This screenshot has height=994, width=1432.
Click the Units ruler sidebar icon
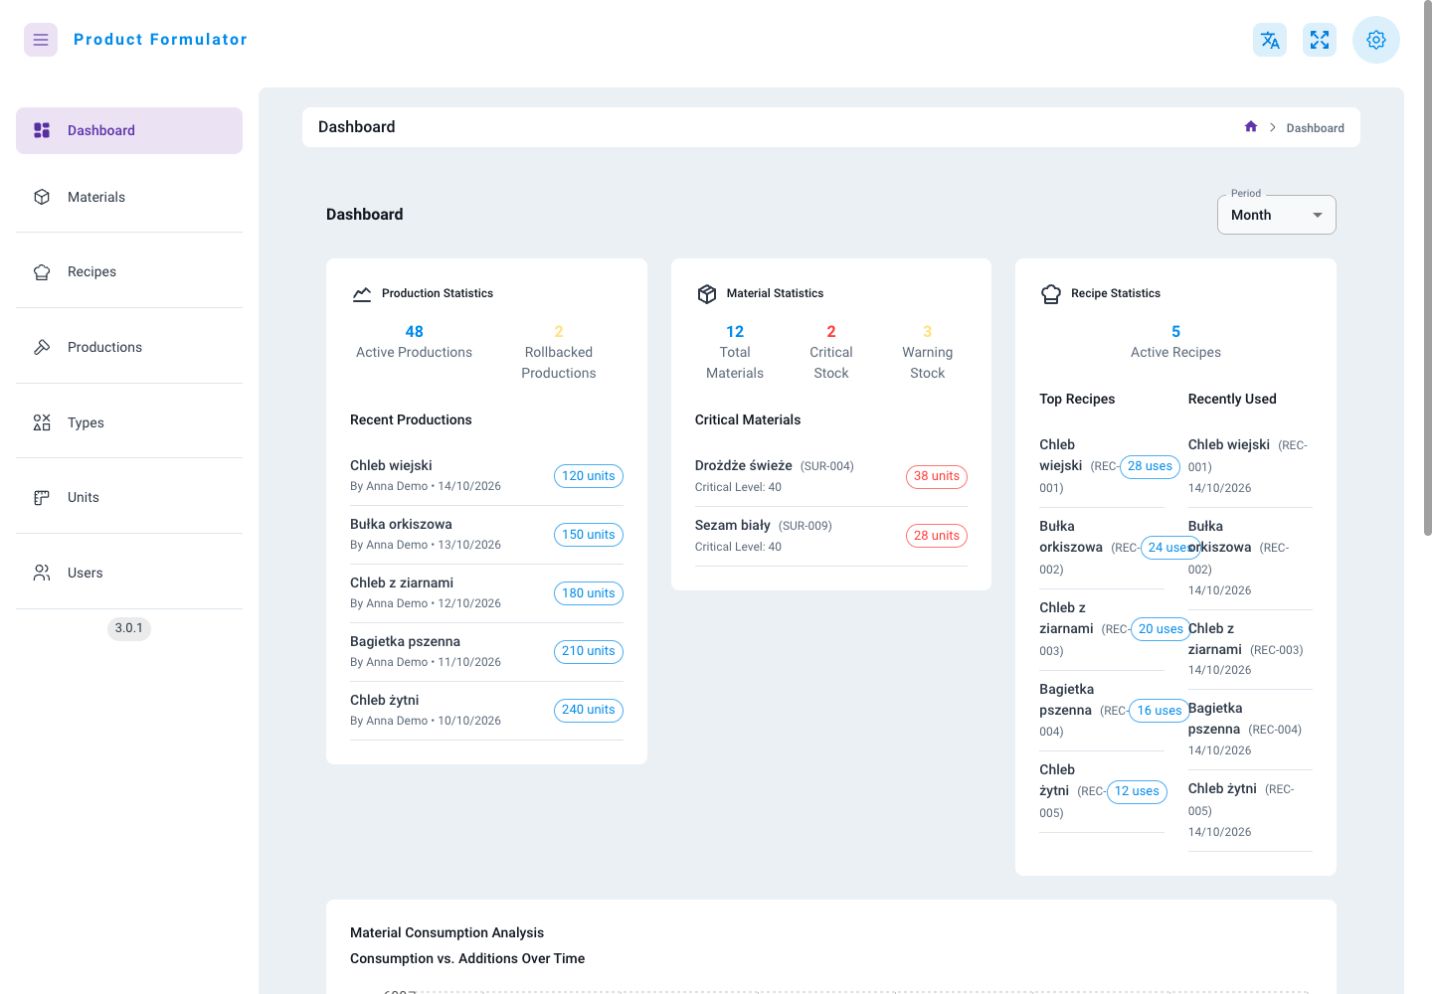42,497
